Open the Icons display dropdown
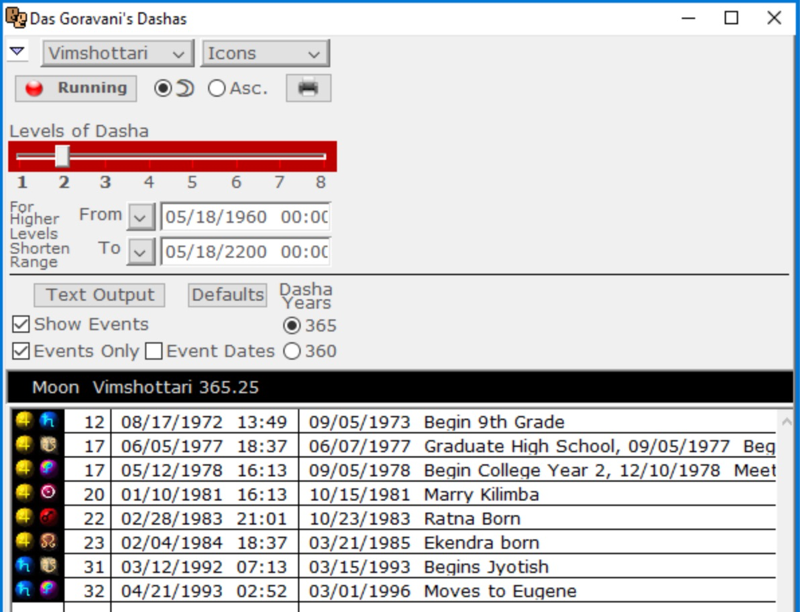The height and width of the screenshot is (612, 800). tap(265, 54)
